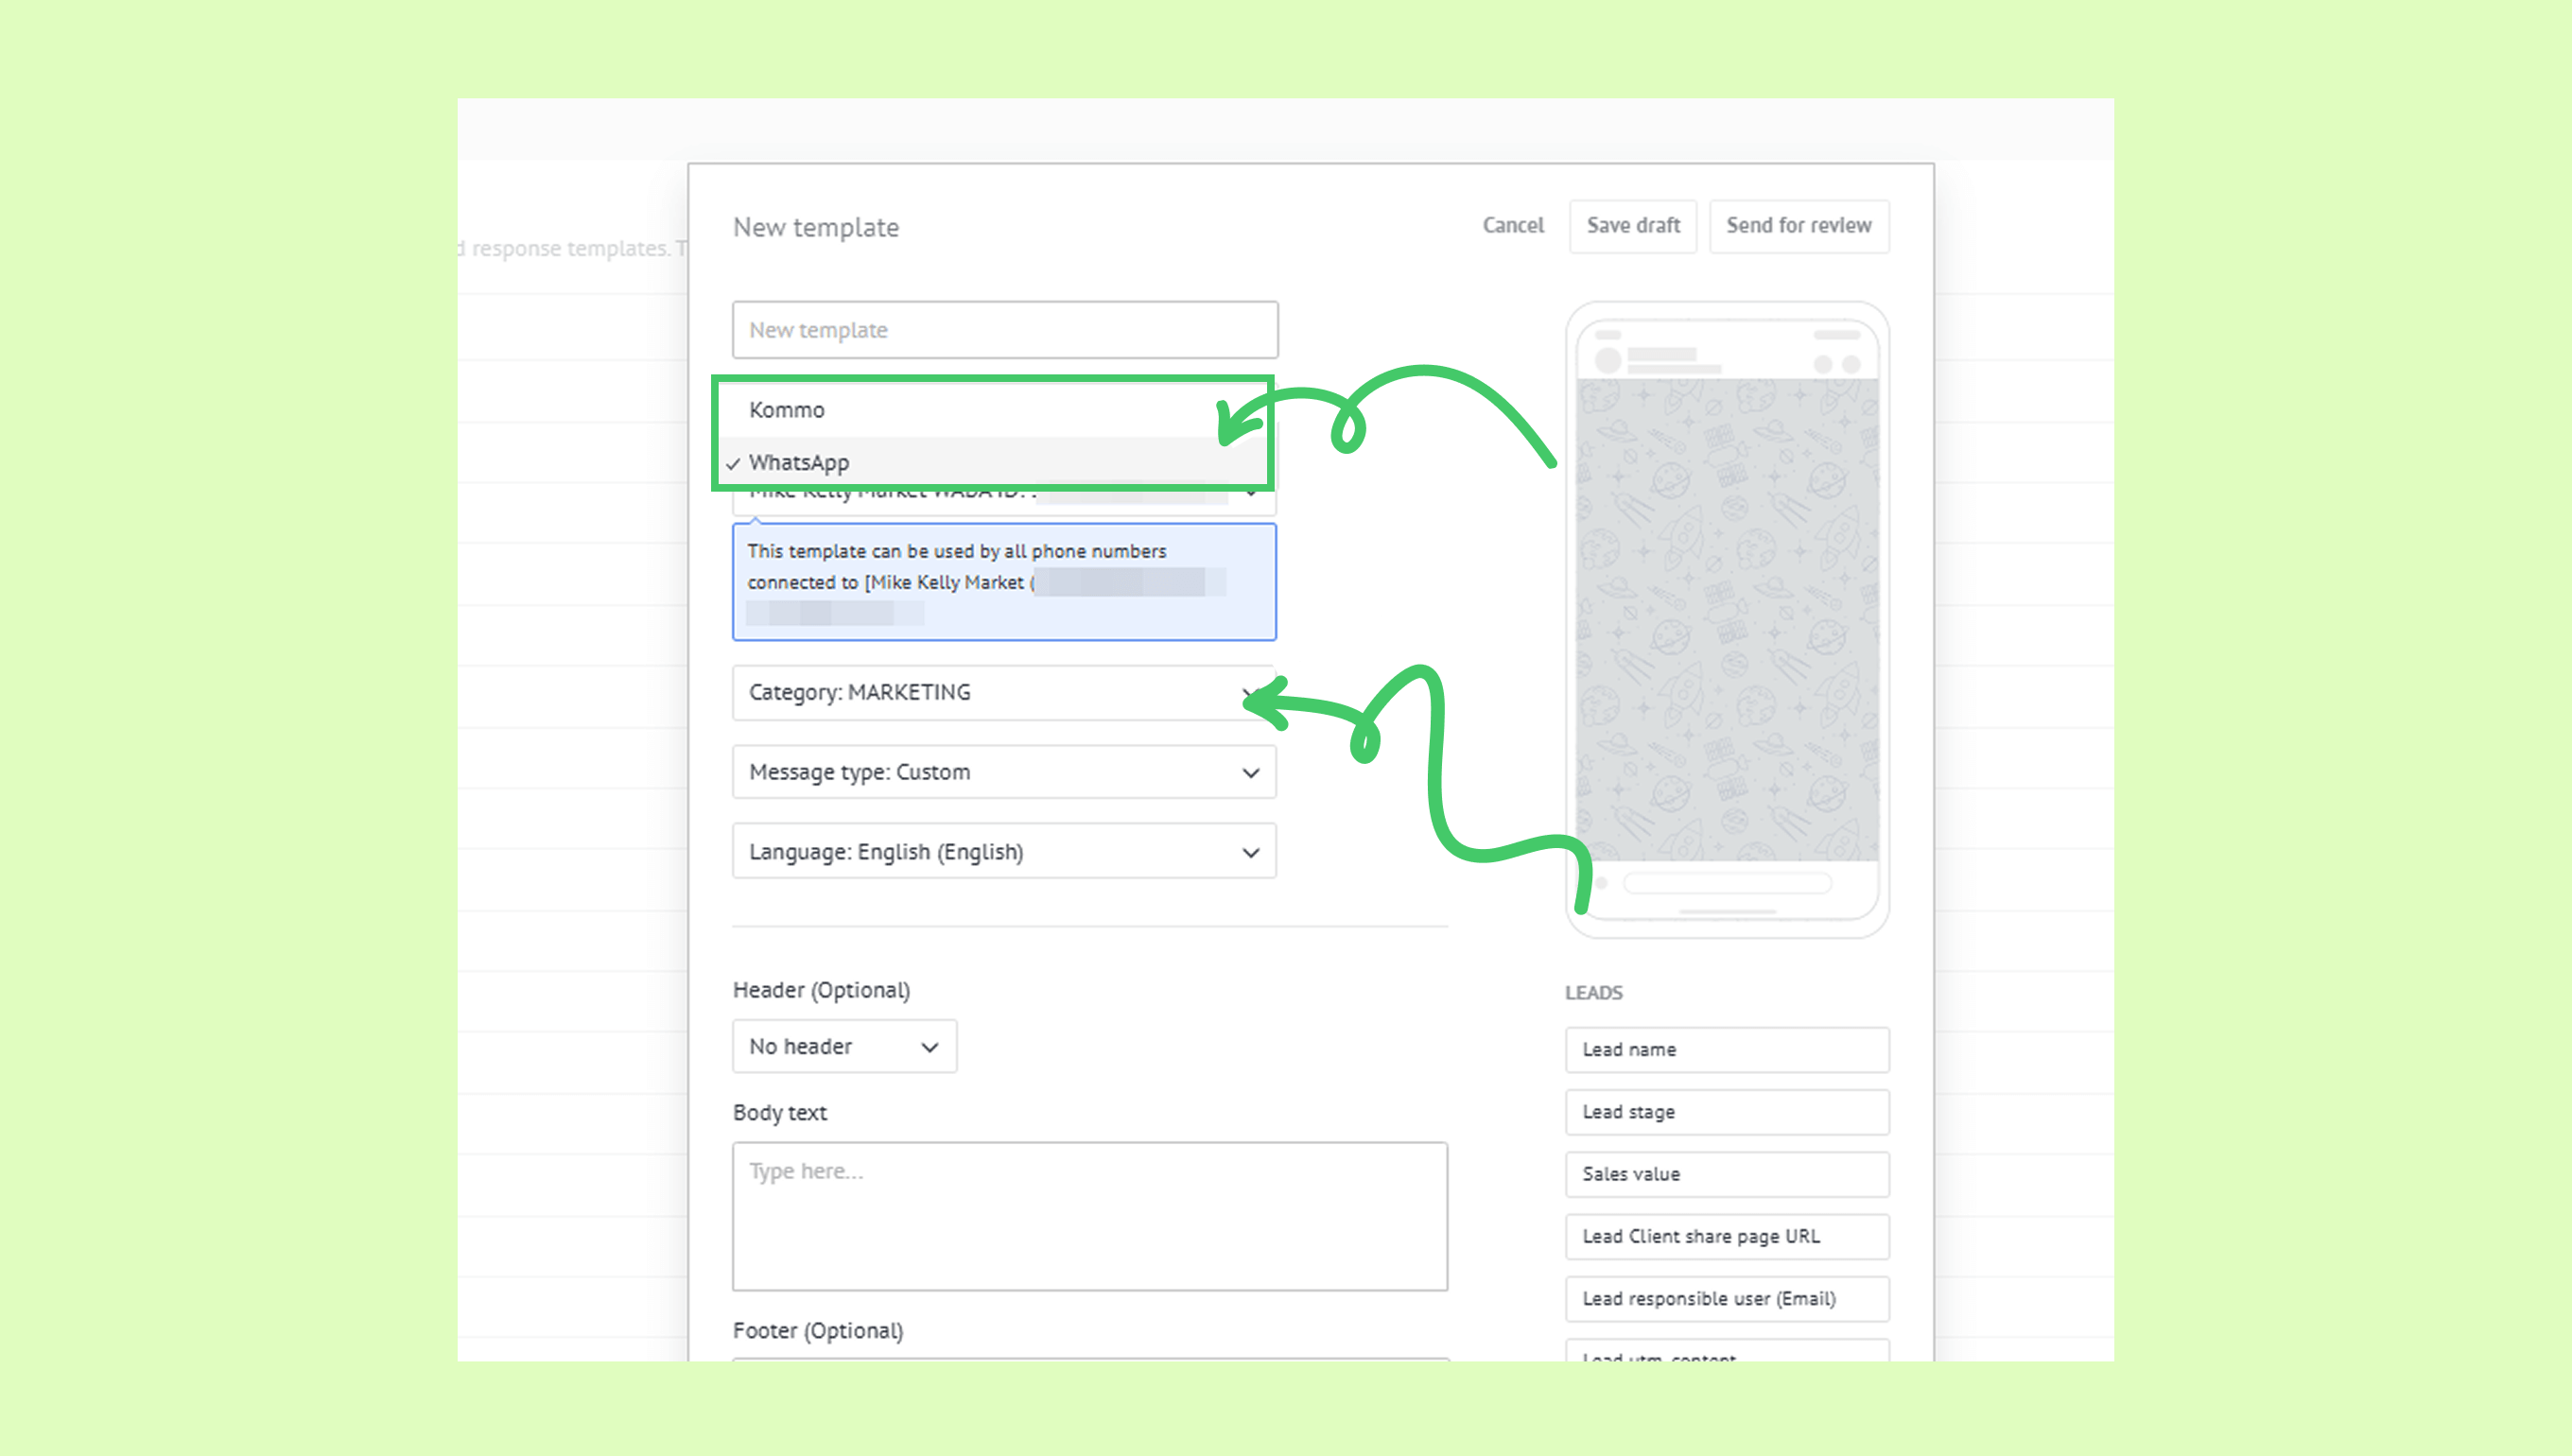
Task: Insert the Sales value placeholder
Action: click(1727, 1174)
